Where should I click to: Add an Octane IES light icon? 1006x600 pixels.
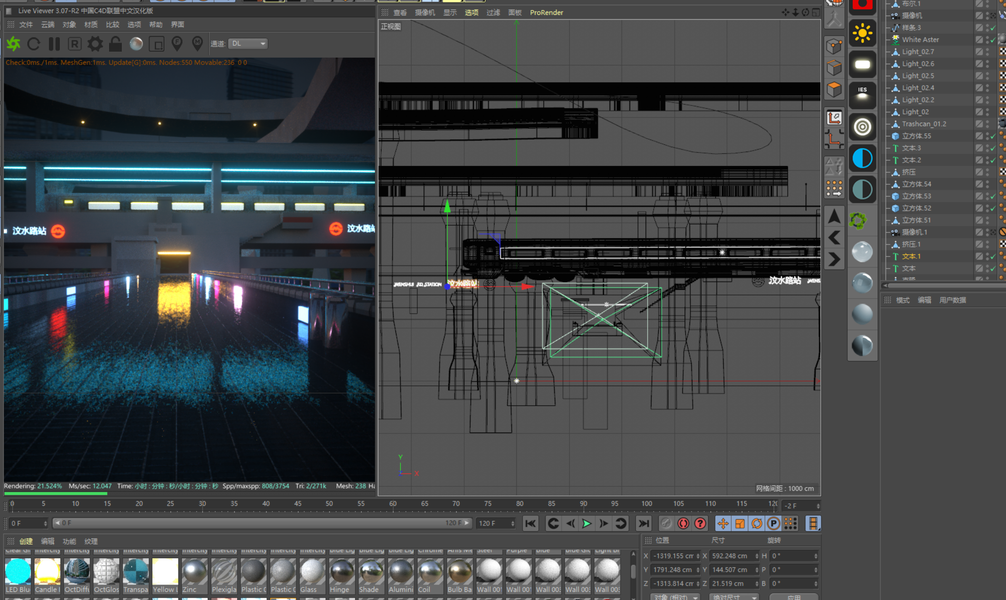click(x=862, y=95)
